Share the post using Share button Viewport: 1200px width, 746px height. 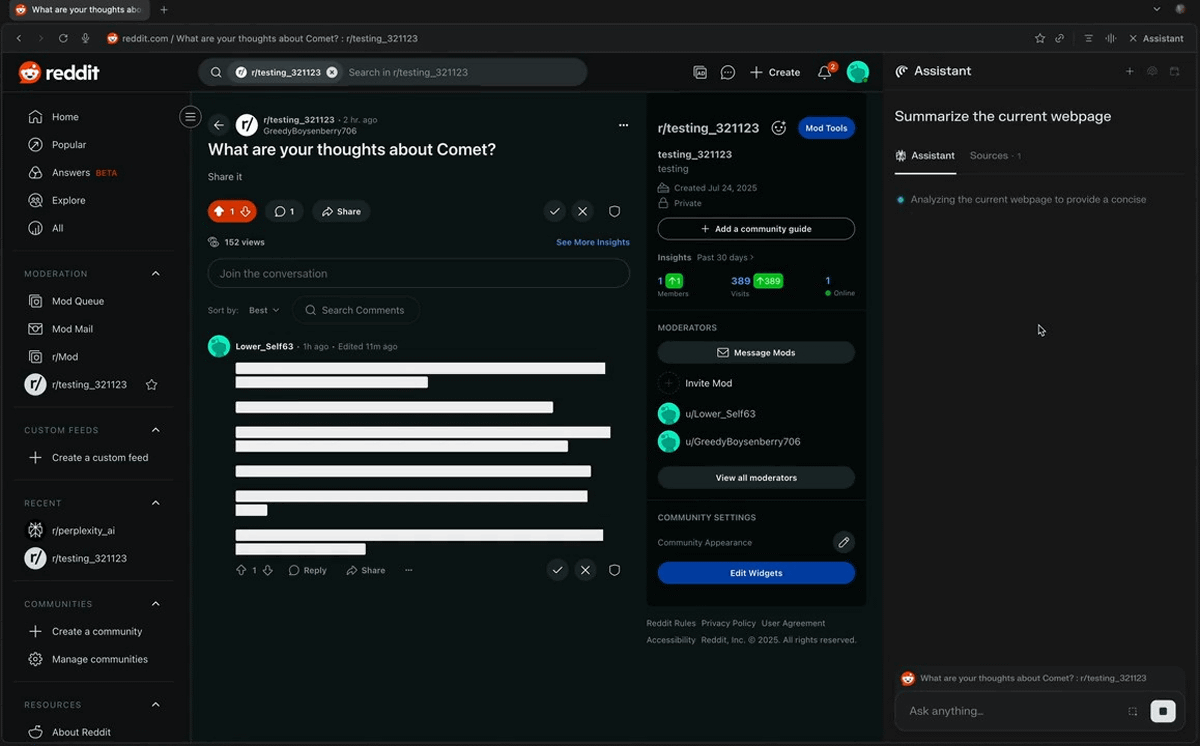(341, 212)
